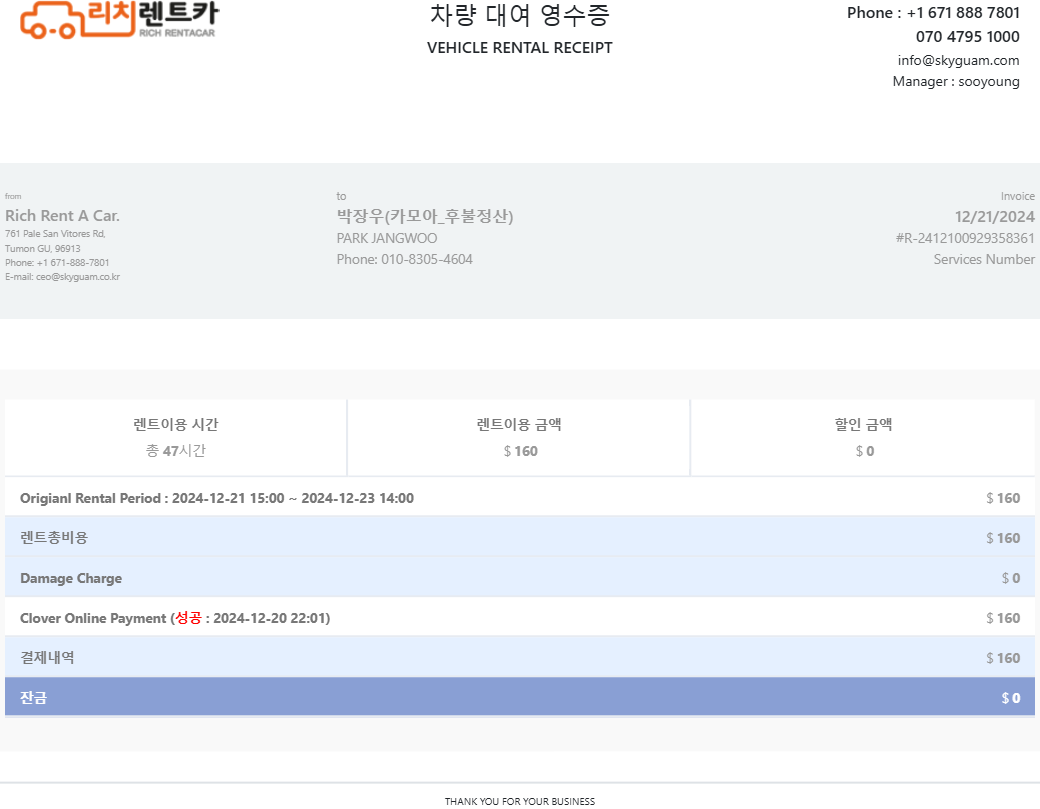
Task: Click the 렌트이용 금액 column header
Action: coord(519,424)
